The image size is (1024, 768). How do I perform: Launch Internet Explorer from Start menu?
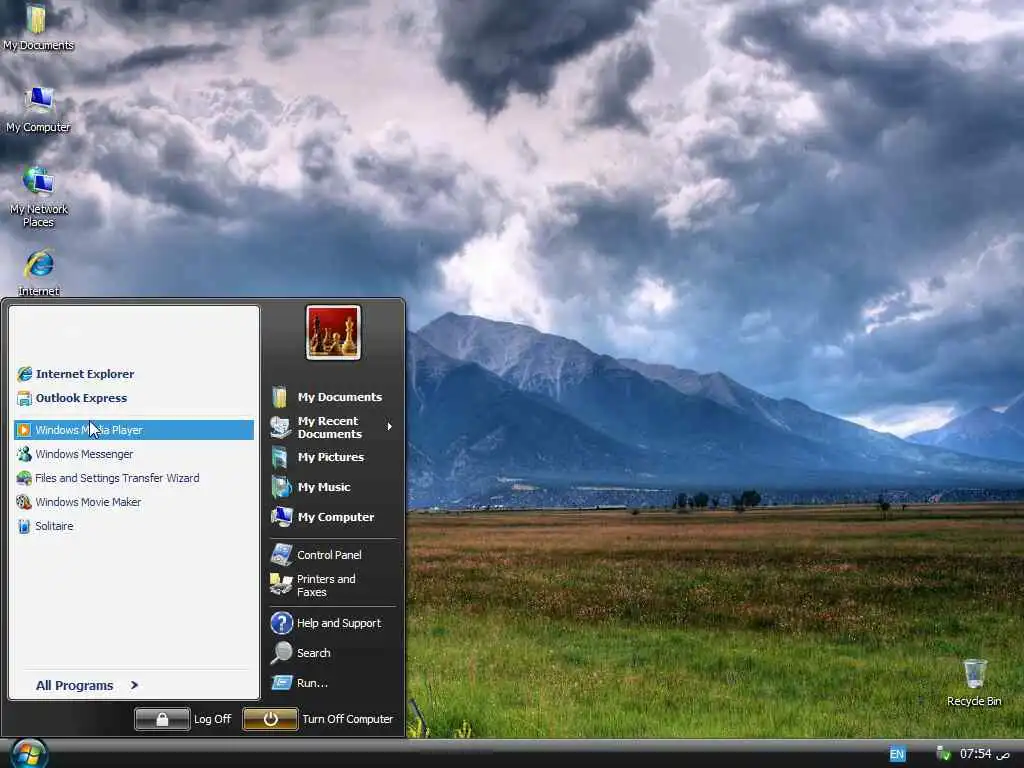[x=134, y=374]
